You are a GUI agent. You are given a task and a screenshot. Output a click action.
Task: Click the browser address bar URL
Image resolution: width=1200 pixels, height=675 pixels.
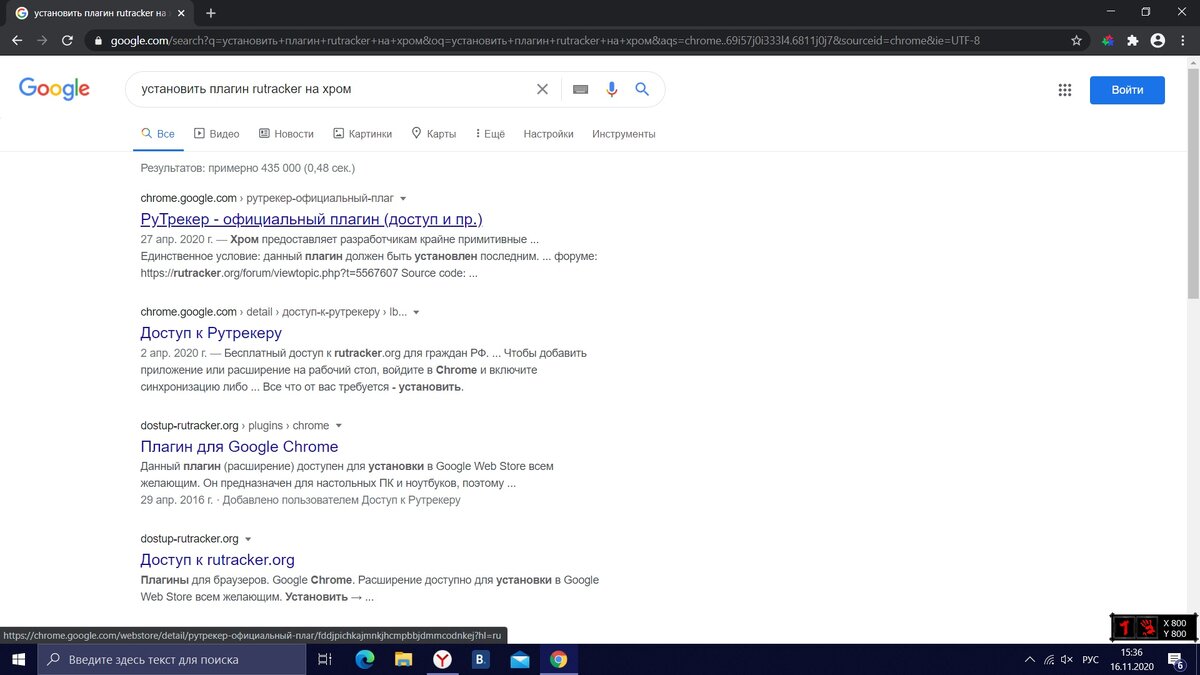pyautogui.click(x=545, y=41)
